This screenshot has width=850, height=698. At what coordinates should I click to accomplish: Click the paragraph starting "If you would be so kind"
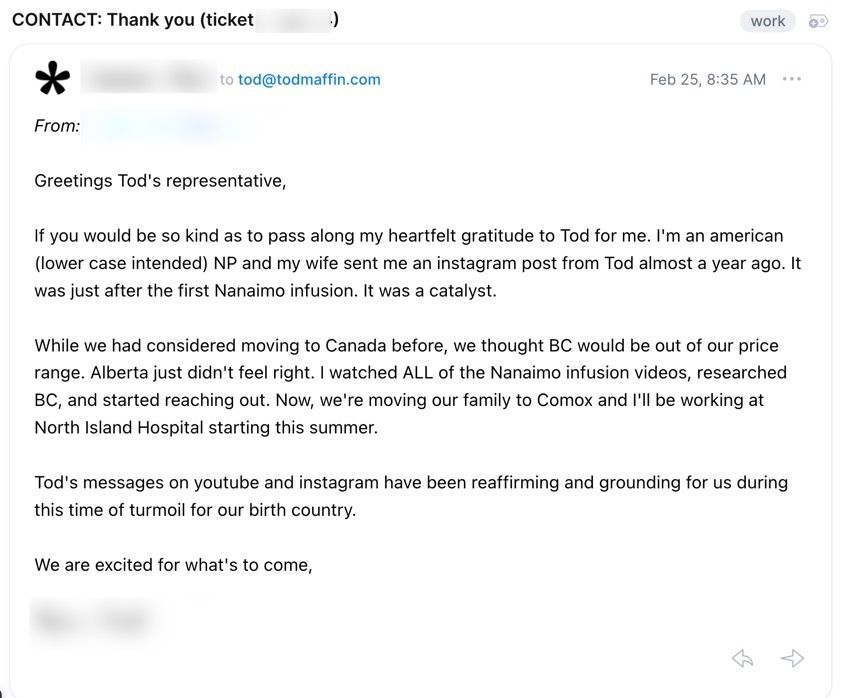pos(417,263)
